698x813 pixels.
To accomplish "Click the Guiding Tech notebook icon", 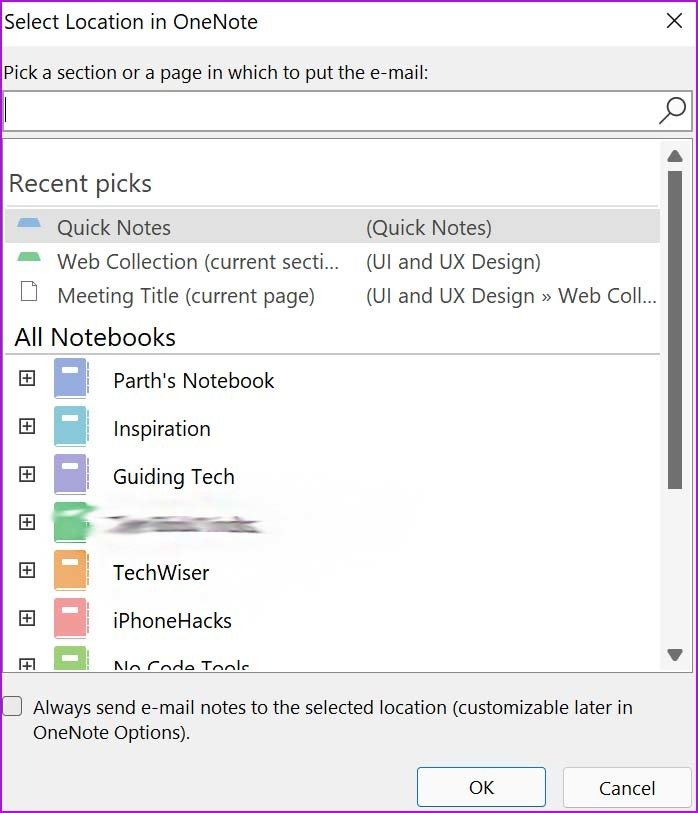I will click(71, 475).
